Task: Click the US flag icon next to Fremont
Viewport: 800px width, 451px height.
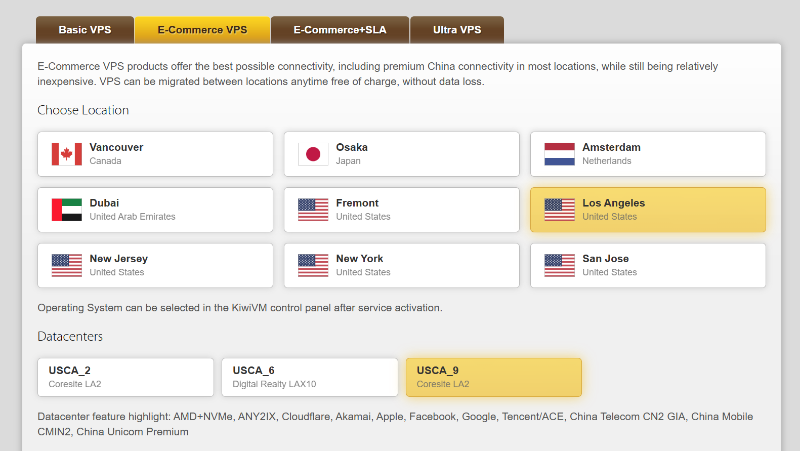Action: point(313,210)
